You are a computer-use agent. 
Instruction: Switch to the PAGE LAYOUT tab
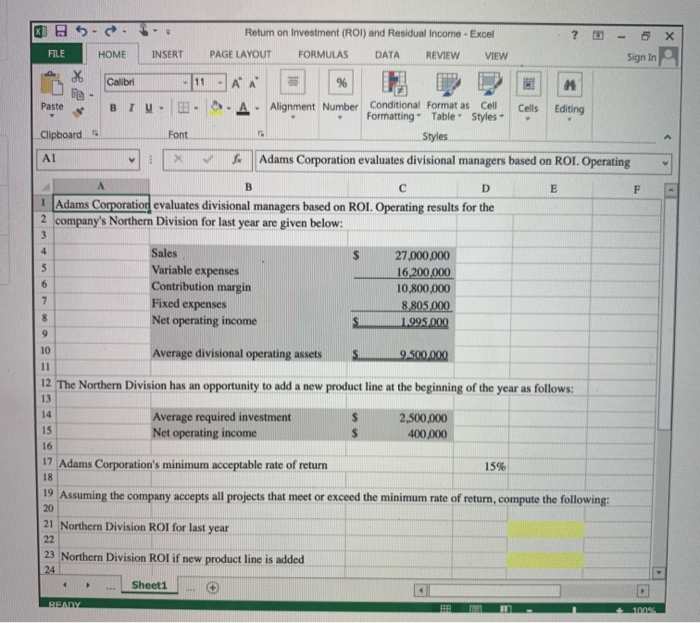(x=241, y=54)
